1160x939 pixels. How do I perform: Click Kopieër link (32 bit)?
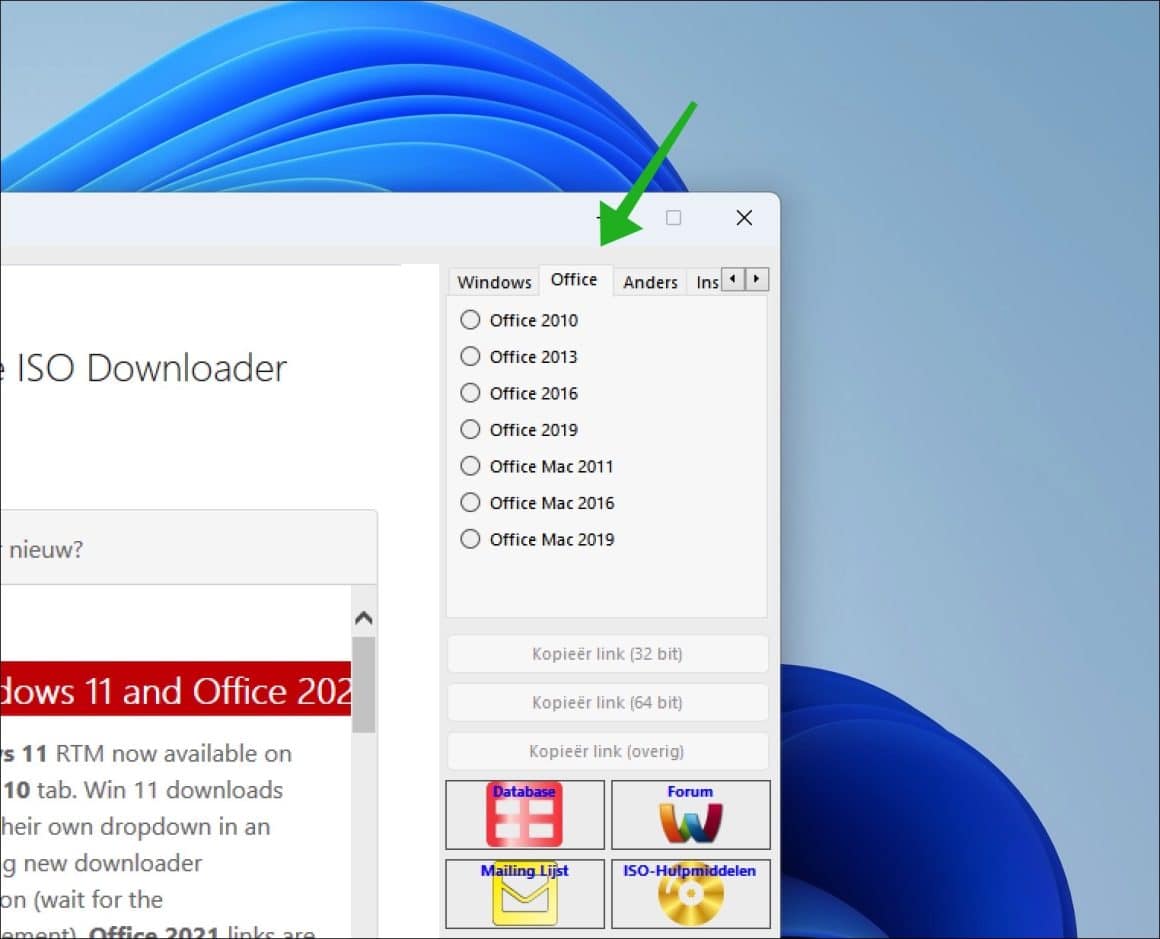click(607, 653)
